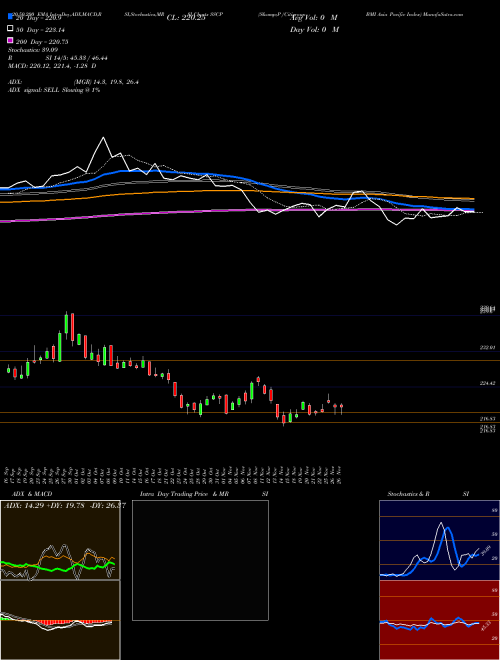Click the last candlestick on the price chart
This screenshot has height=660, width=500.
click(x=341, y=407)
